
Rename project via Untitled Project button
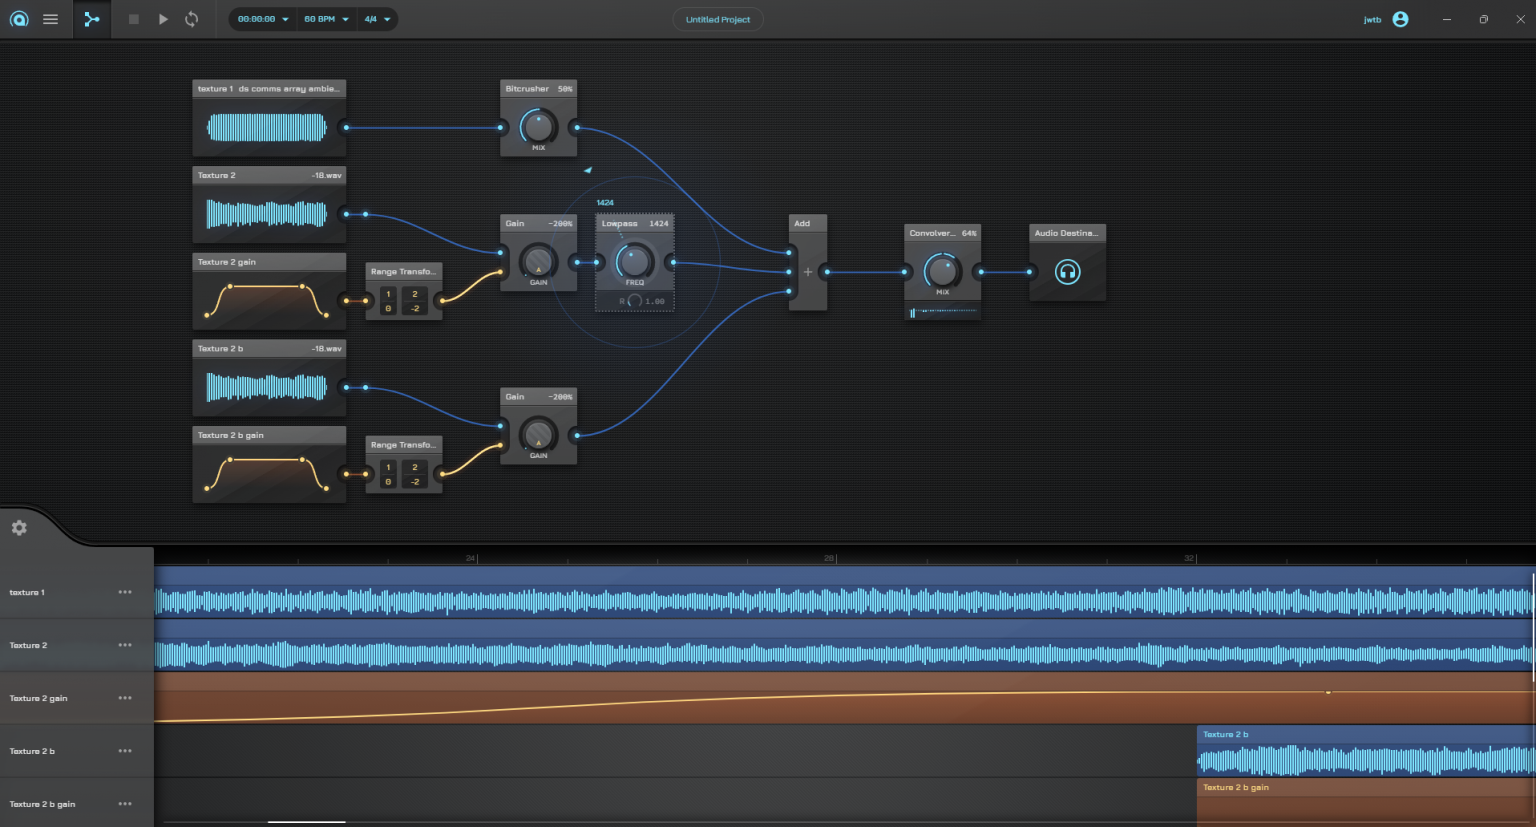coord(718,18)
